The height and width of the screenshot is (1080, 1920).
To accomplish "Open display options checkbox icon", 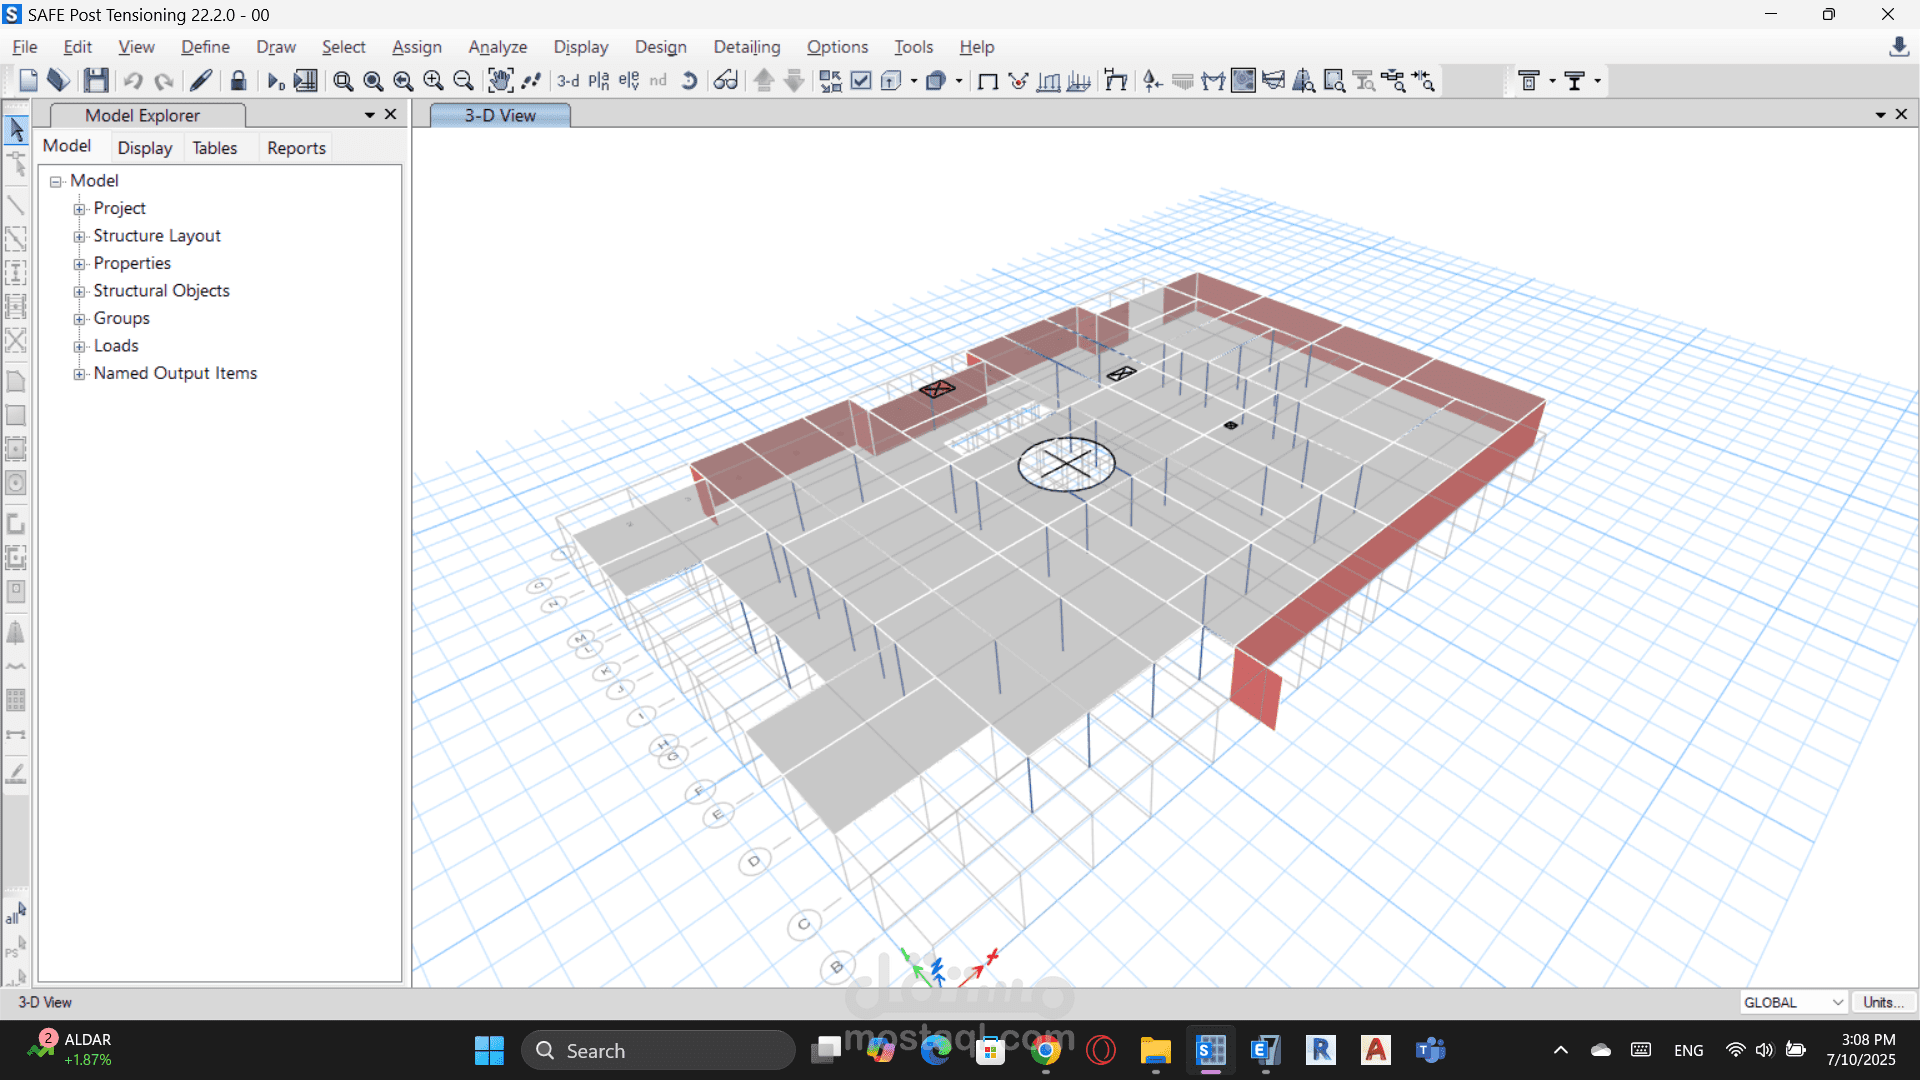I will click(x=861, y=81).
